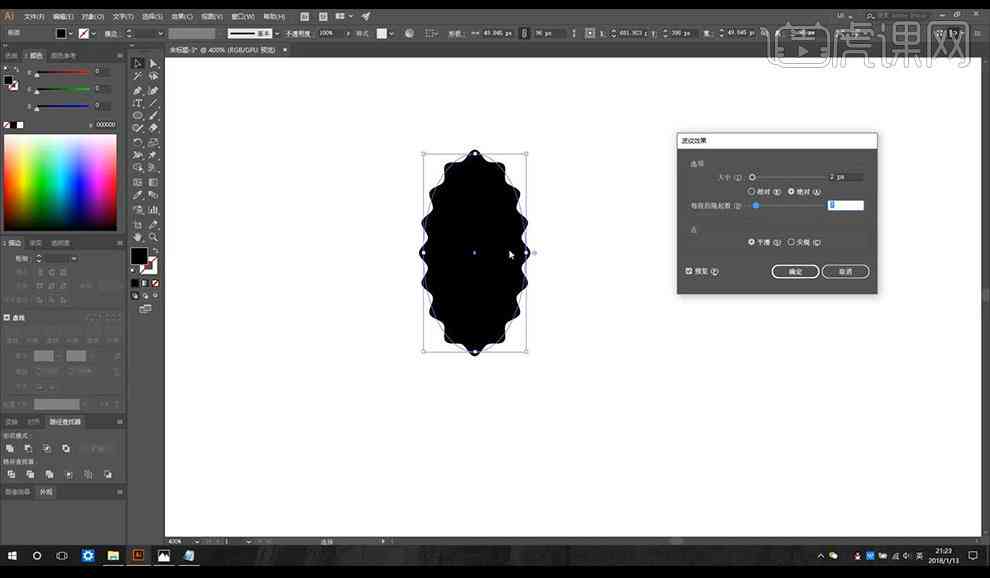
Task: Select the Zoom magnifier tool
Action: [x=153, y=237]
